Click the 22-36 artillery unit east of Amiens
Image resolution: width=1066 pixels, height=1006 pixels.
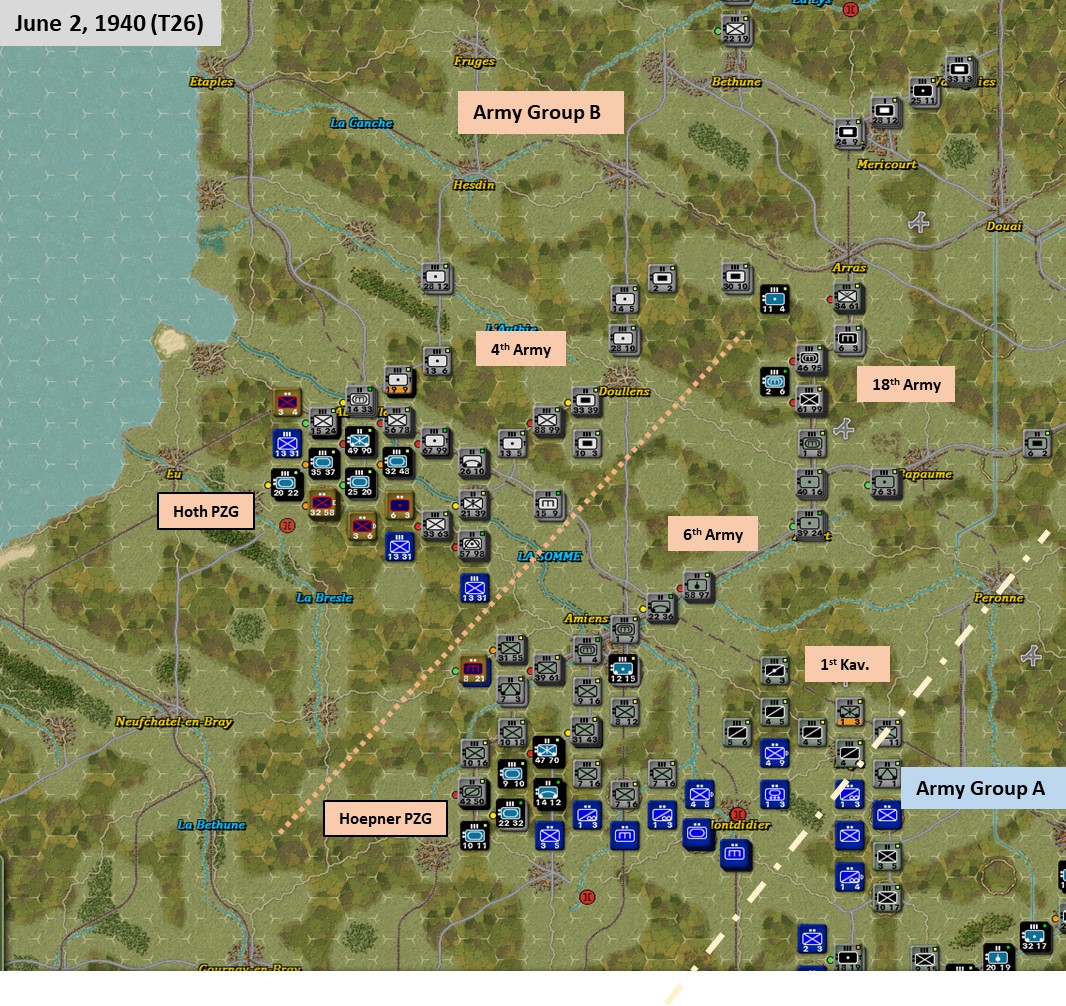point(661,607)
